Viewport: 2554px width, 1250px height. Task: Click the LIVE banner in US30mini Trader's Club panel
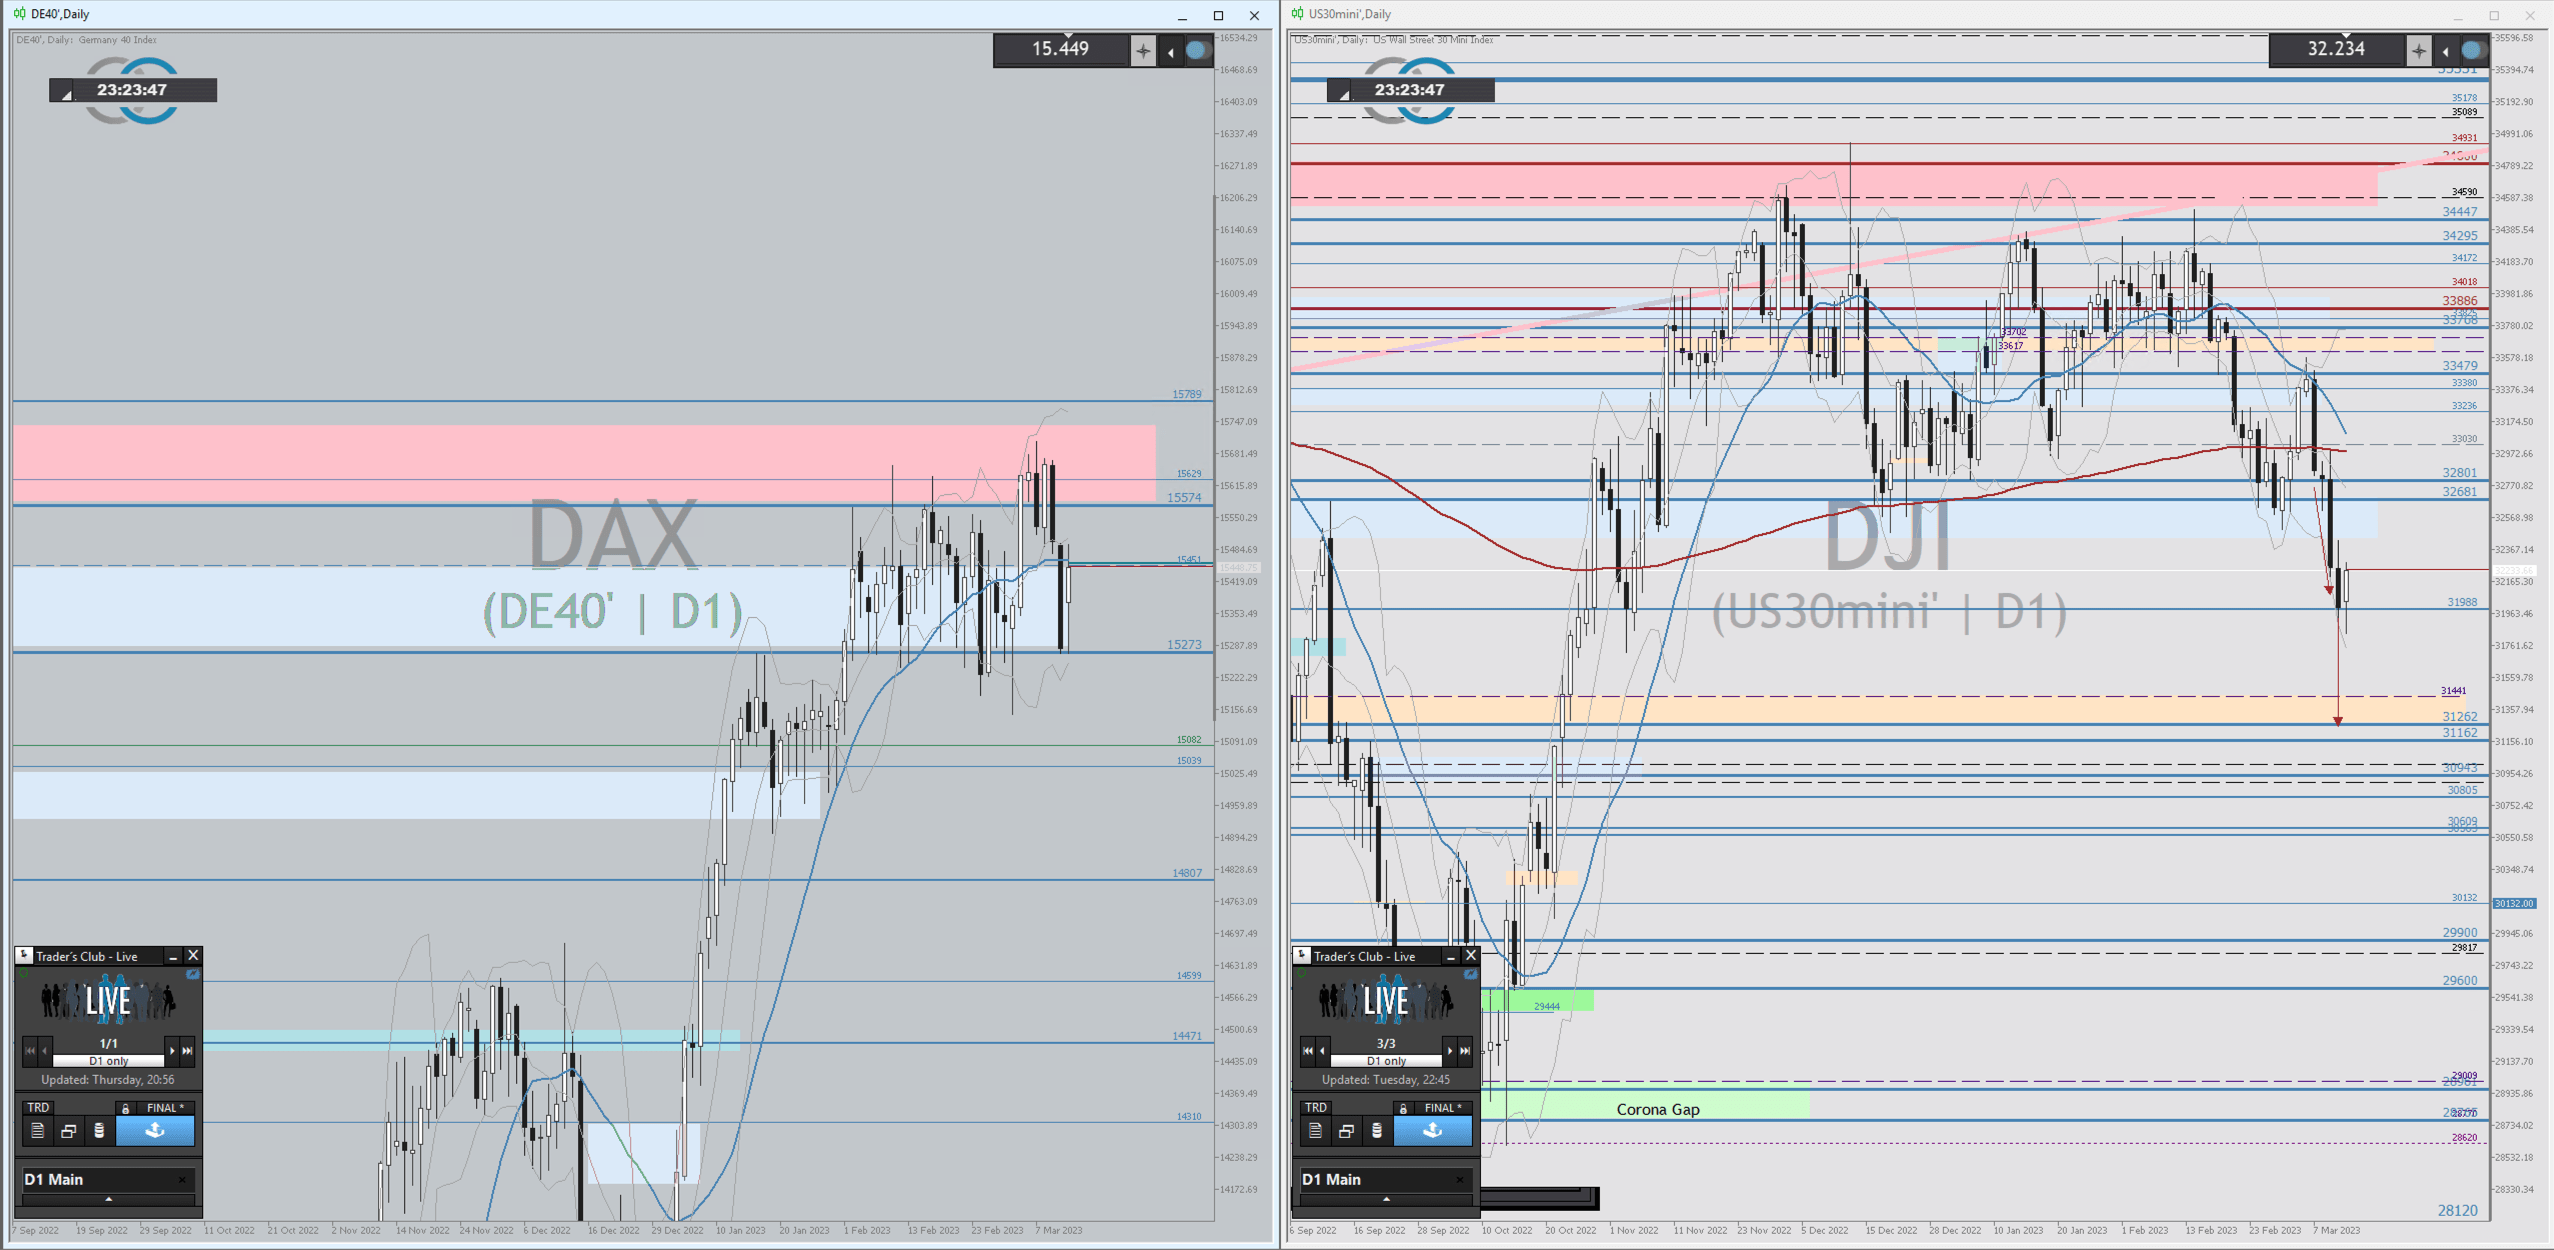(1386, 1001)
